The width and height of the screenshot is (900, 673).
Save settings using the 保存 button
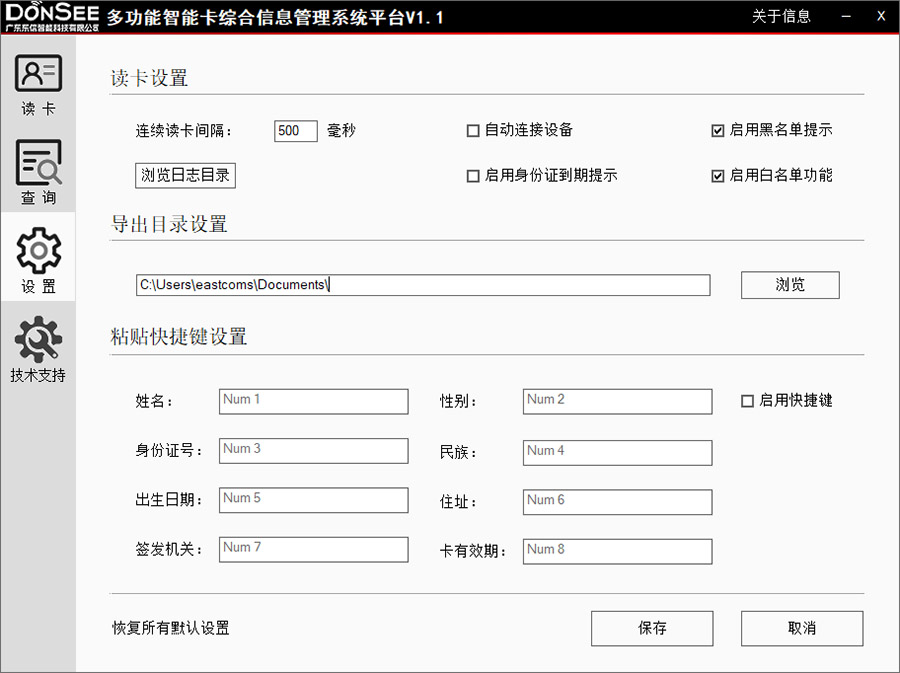point(651,628)
